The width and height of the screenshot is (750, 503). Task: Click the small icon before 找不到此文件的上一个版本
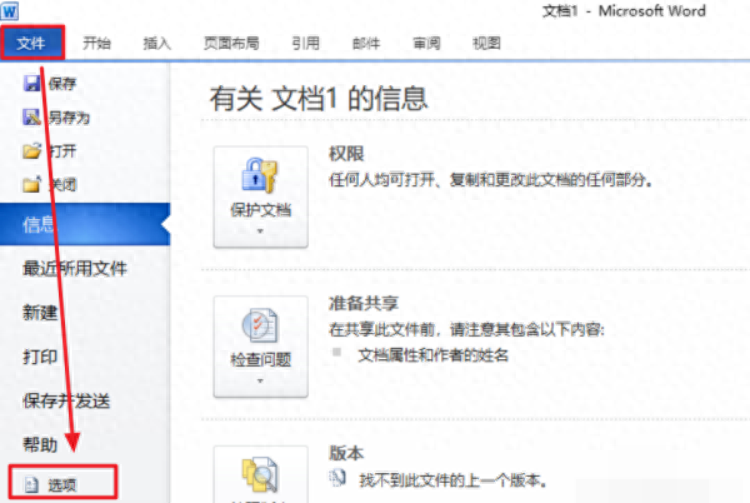[337, 478]
